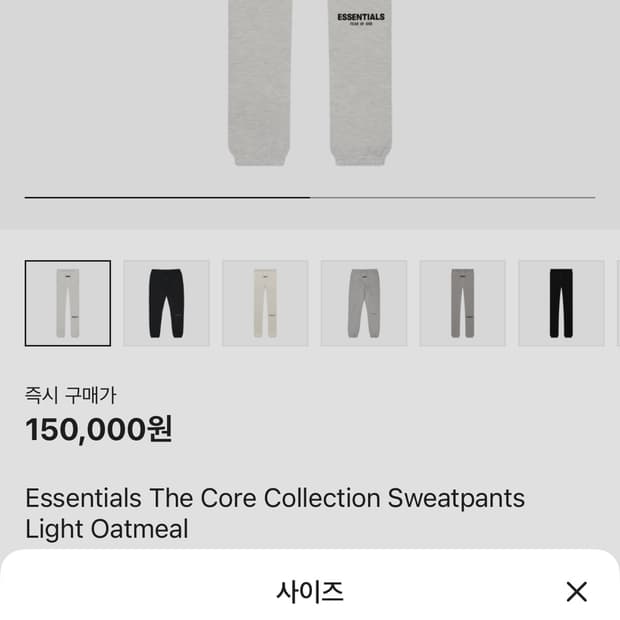Select the highlighted Light Oatmeal sweatpants thumbnail
This screenshot has width=620, height=620.
(x=68, y=303)
